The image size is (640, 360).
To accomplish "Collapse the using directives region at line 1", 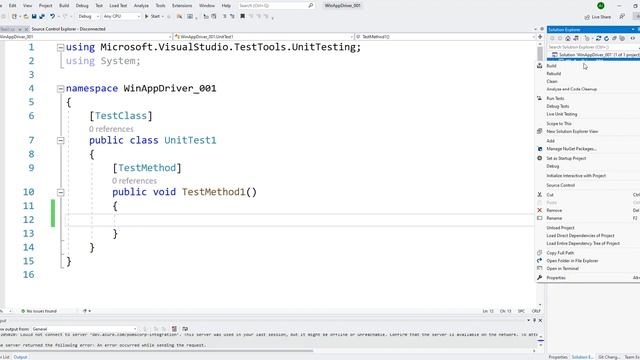I will (60, 47).
